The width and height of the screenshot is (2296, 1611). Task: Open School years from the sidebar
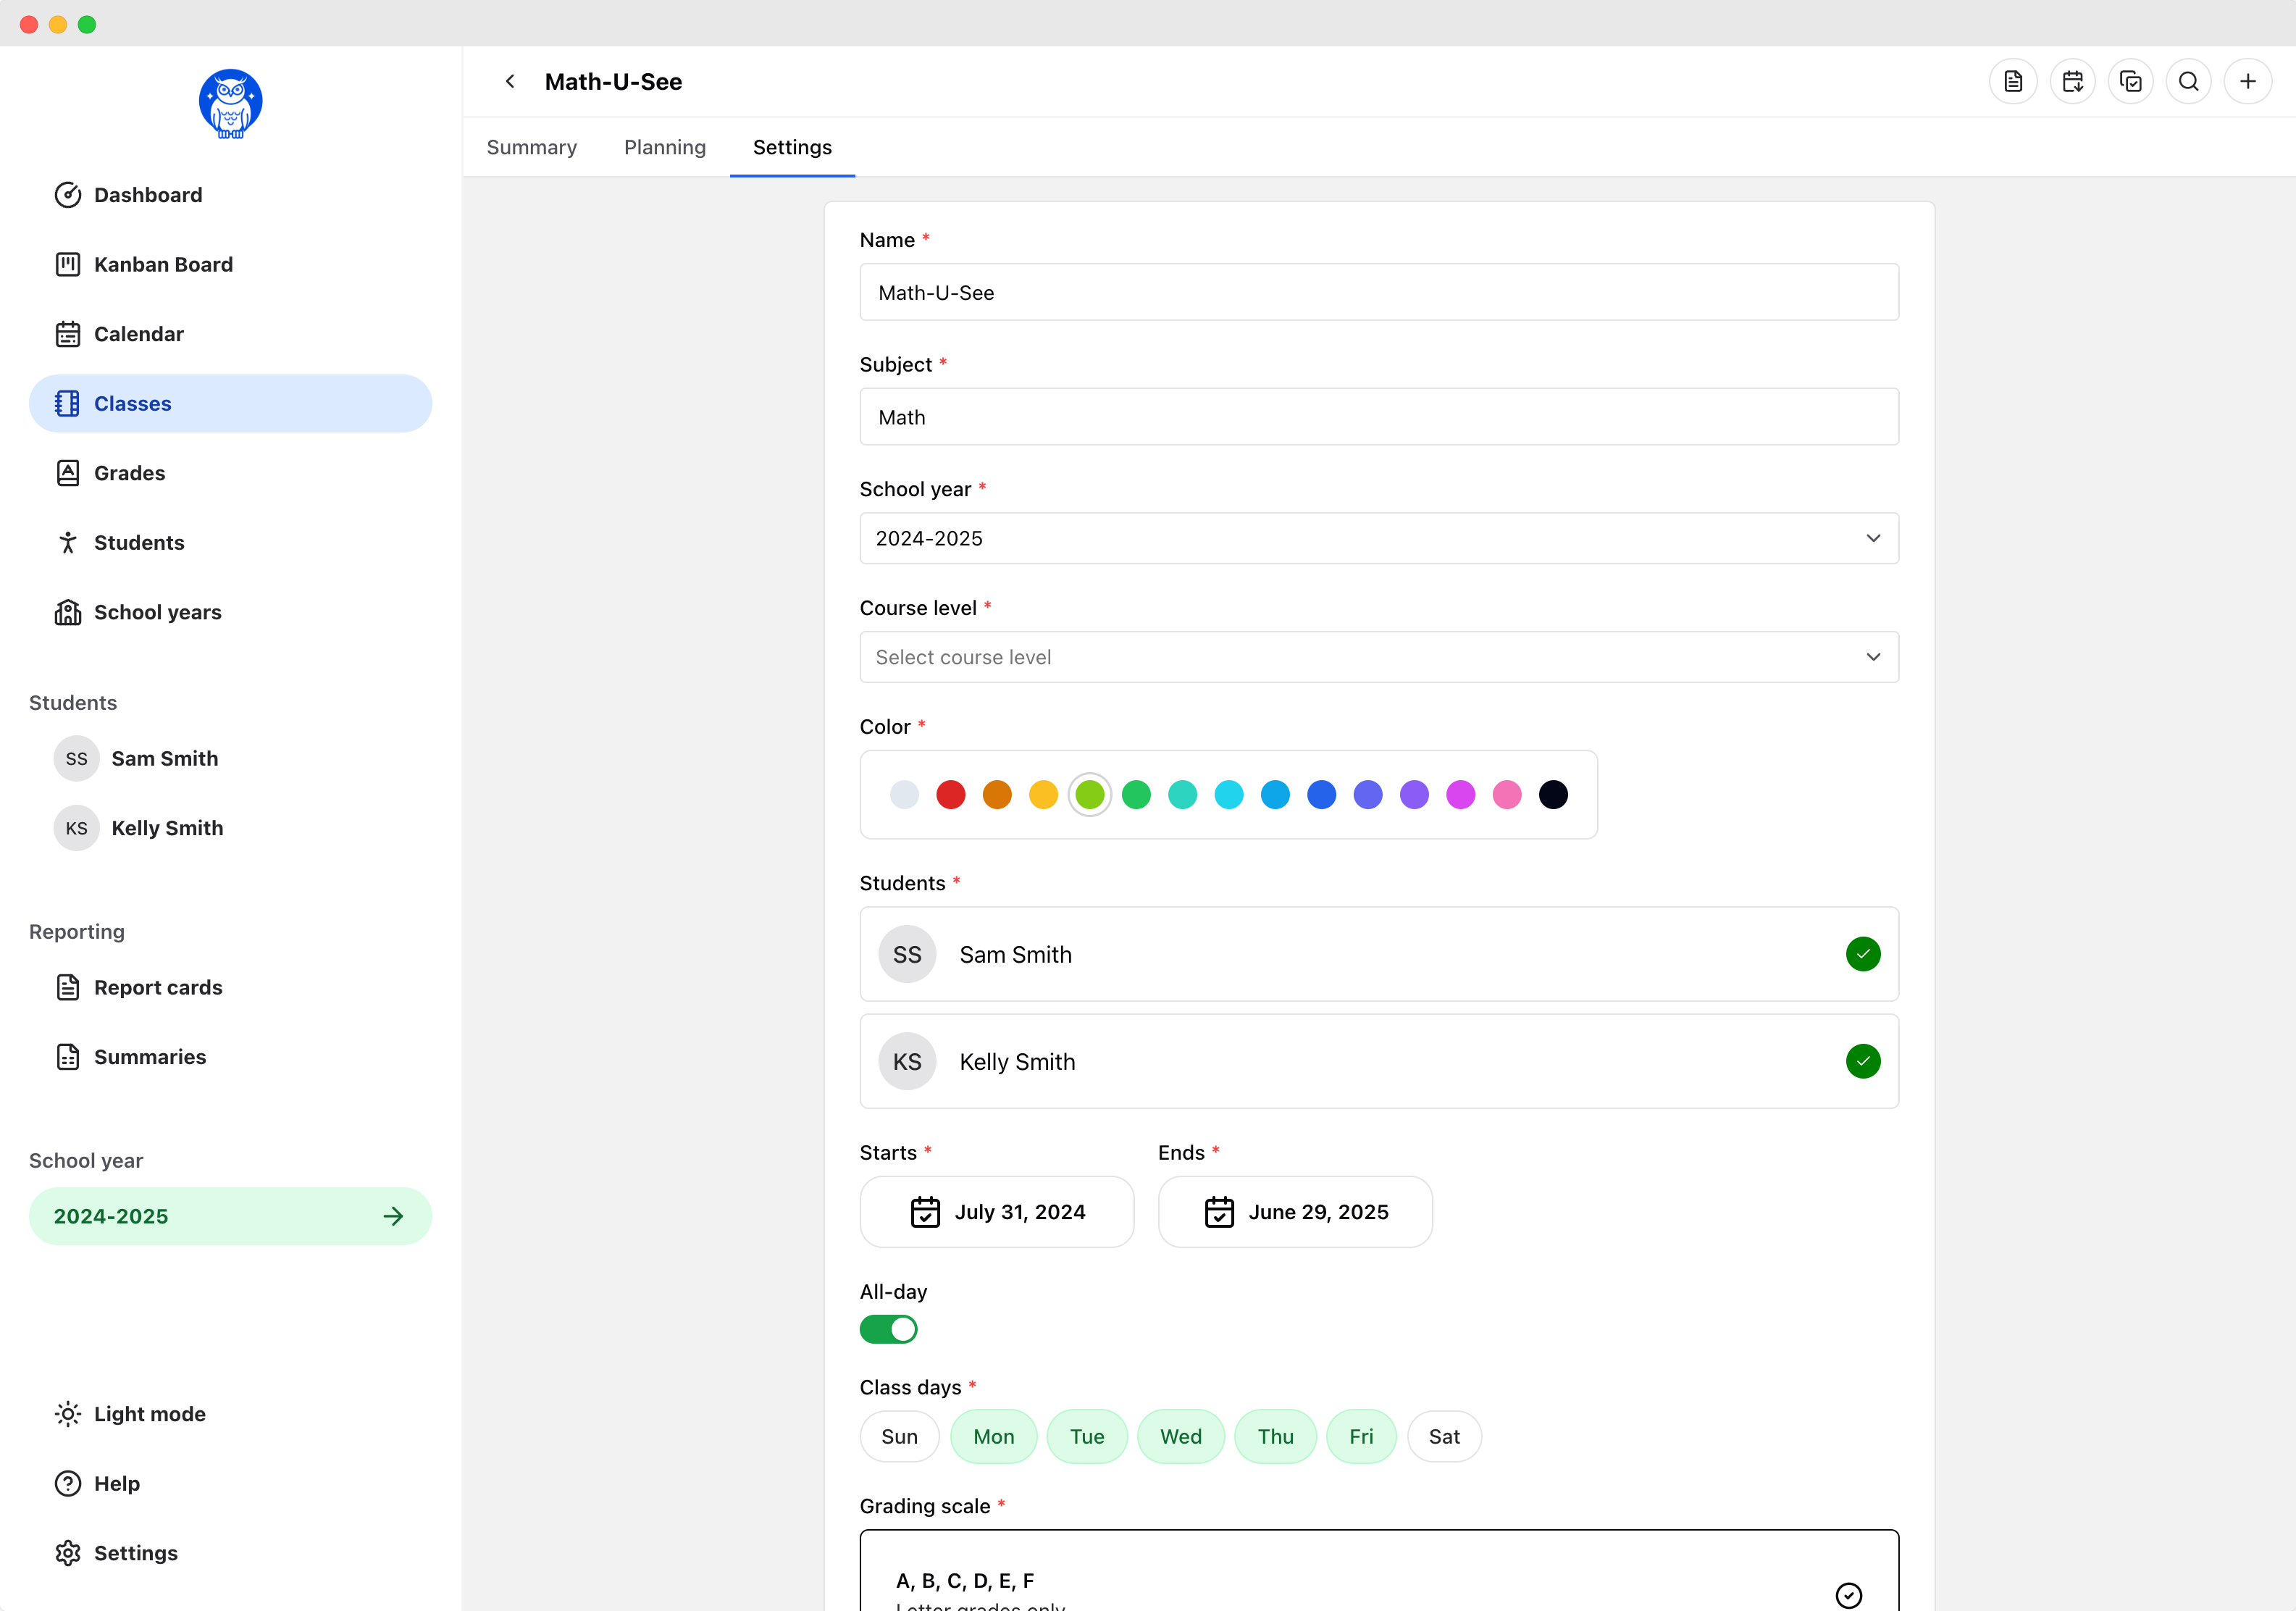point(158,612)
